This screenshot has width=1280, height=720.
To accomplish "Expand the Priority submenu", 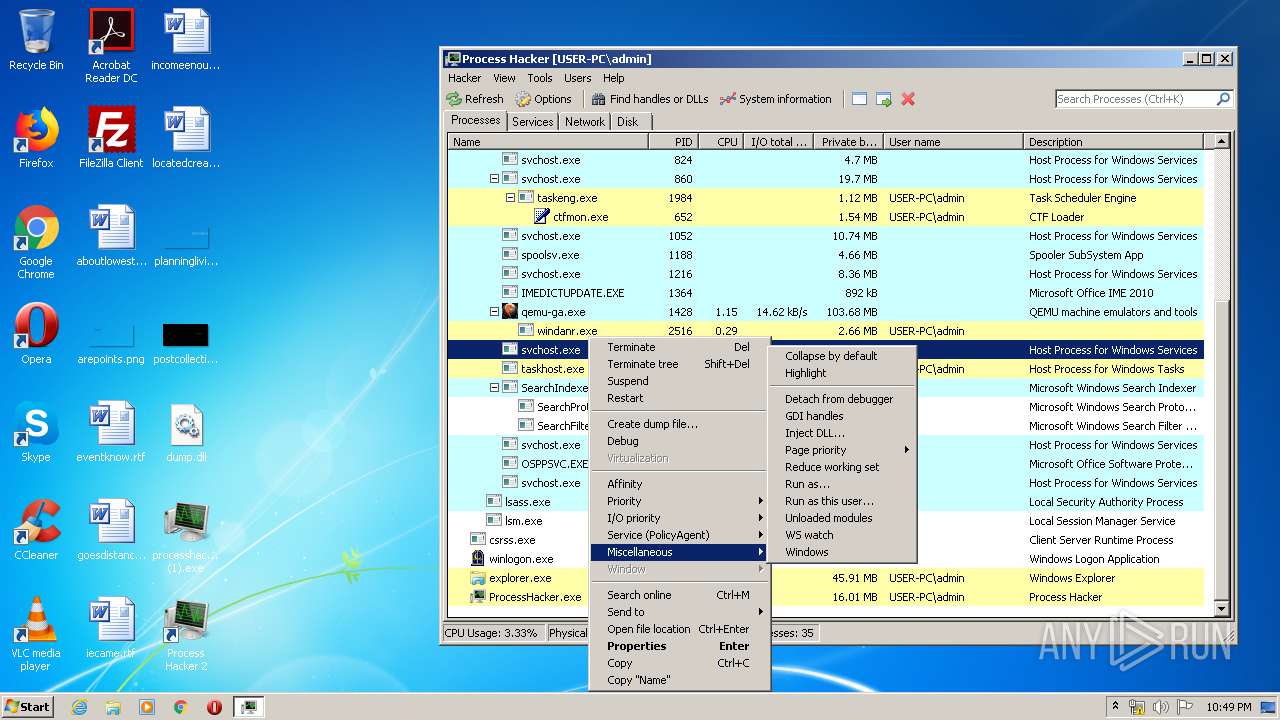I will (x=679, y=501).
